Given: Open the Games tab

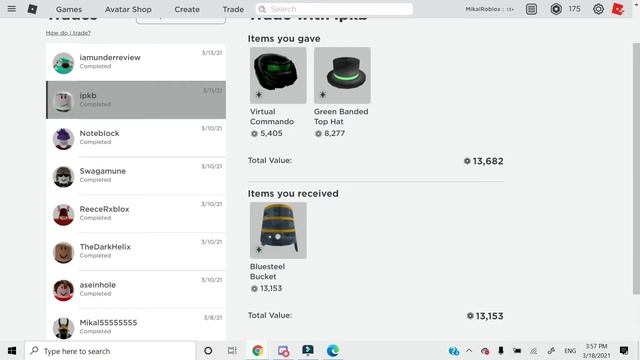Looking at the screenshot, I should coord(69,9).
